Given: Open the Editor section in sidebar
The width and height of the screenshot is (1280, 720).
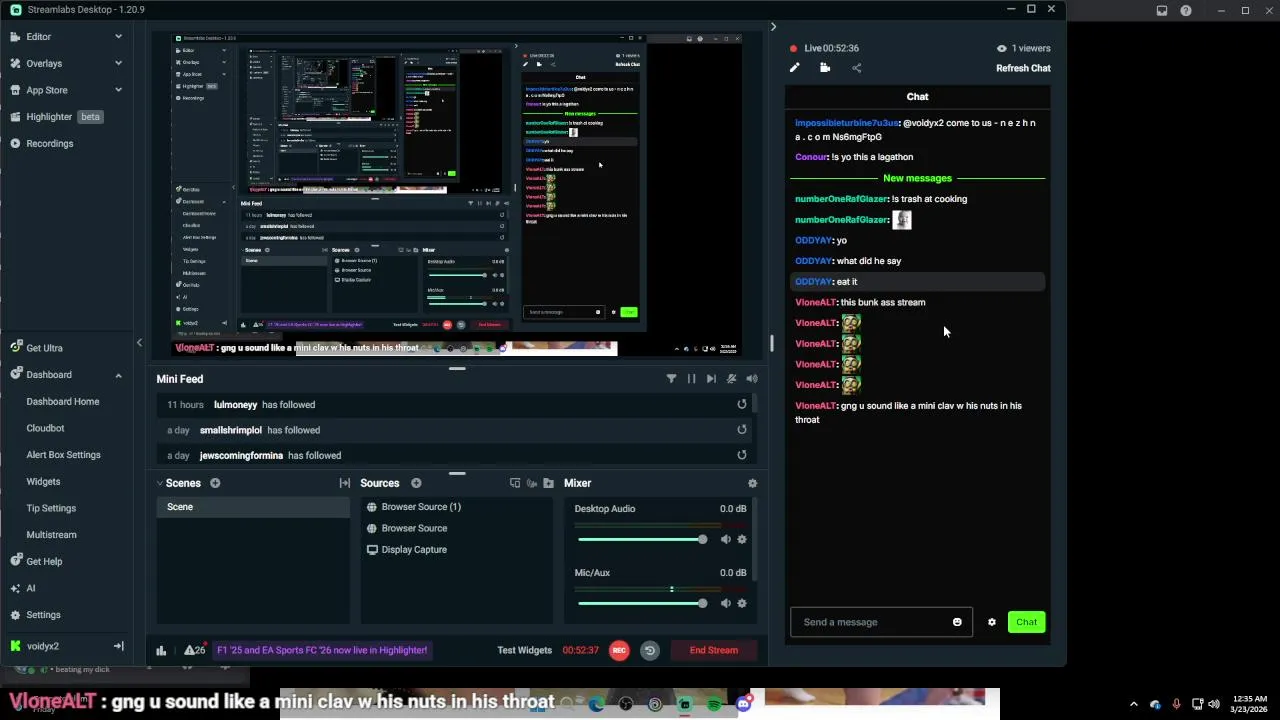Looking at the screenshot, I should click(38, 37).
